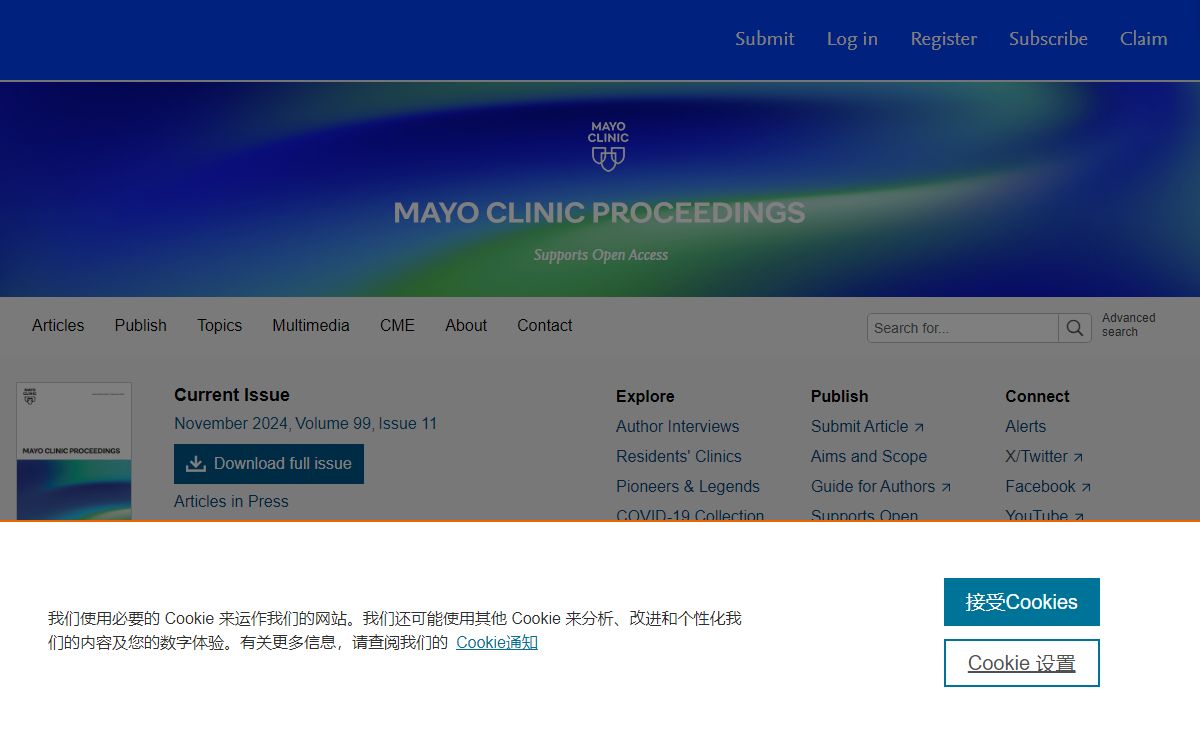
Task: Open the X/Twitter link
Action: click(x=1044, y=456)
